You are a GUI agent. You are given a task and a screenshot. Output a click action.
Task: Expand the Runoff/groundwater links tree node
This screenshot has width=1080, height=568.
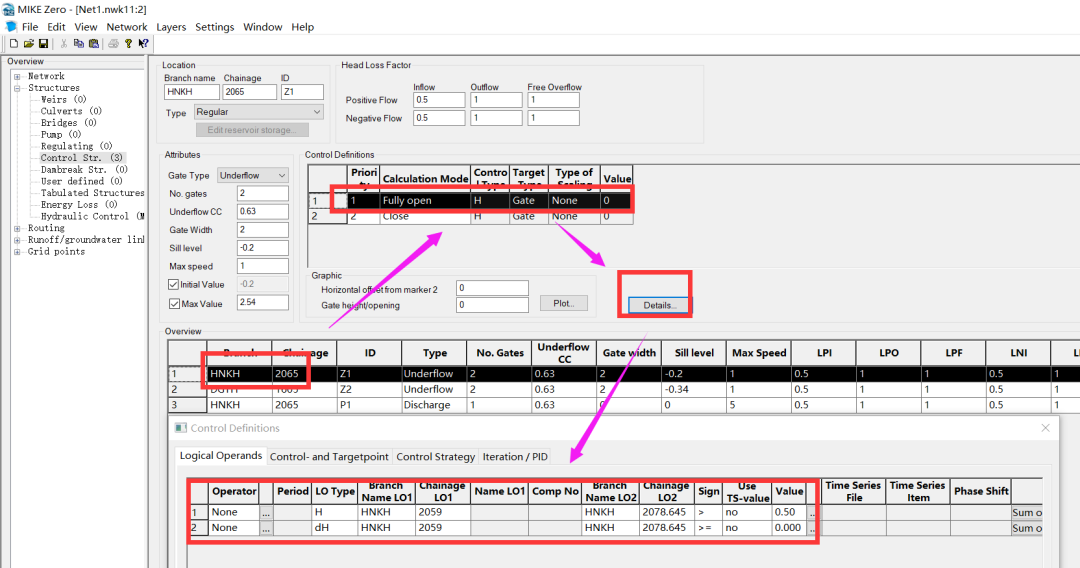click(17, 240)
